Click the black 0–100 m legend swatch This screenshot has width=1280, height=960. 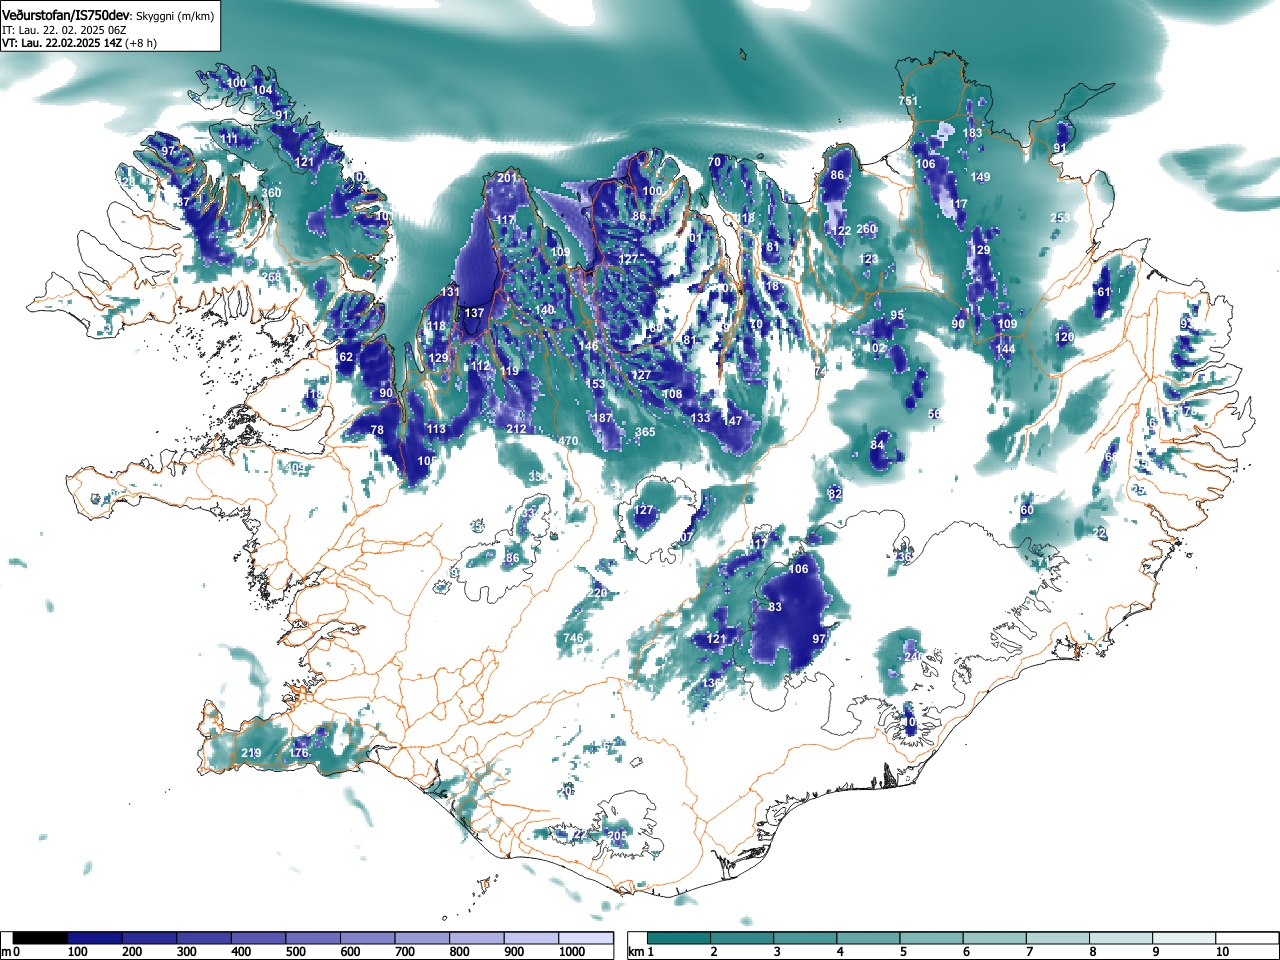pyautogui.click(x=41, y=939)
